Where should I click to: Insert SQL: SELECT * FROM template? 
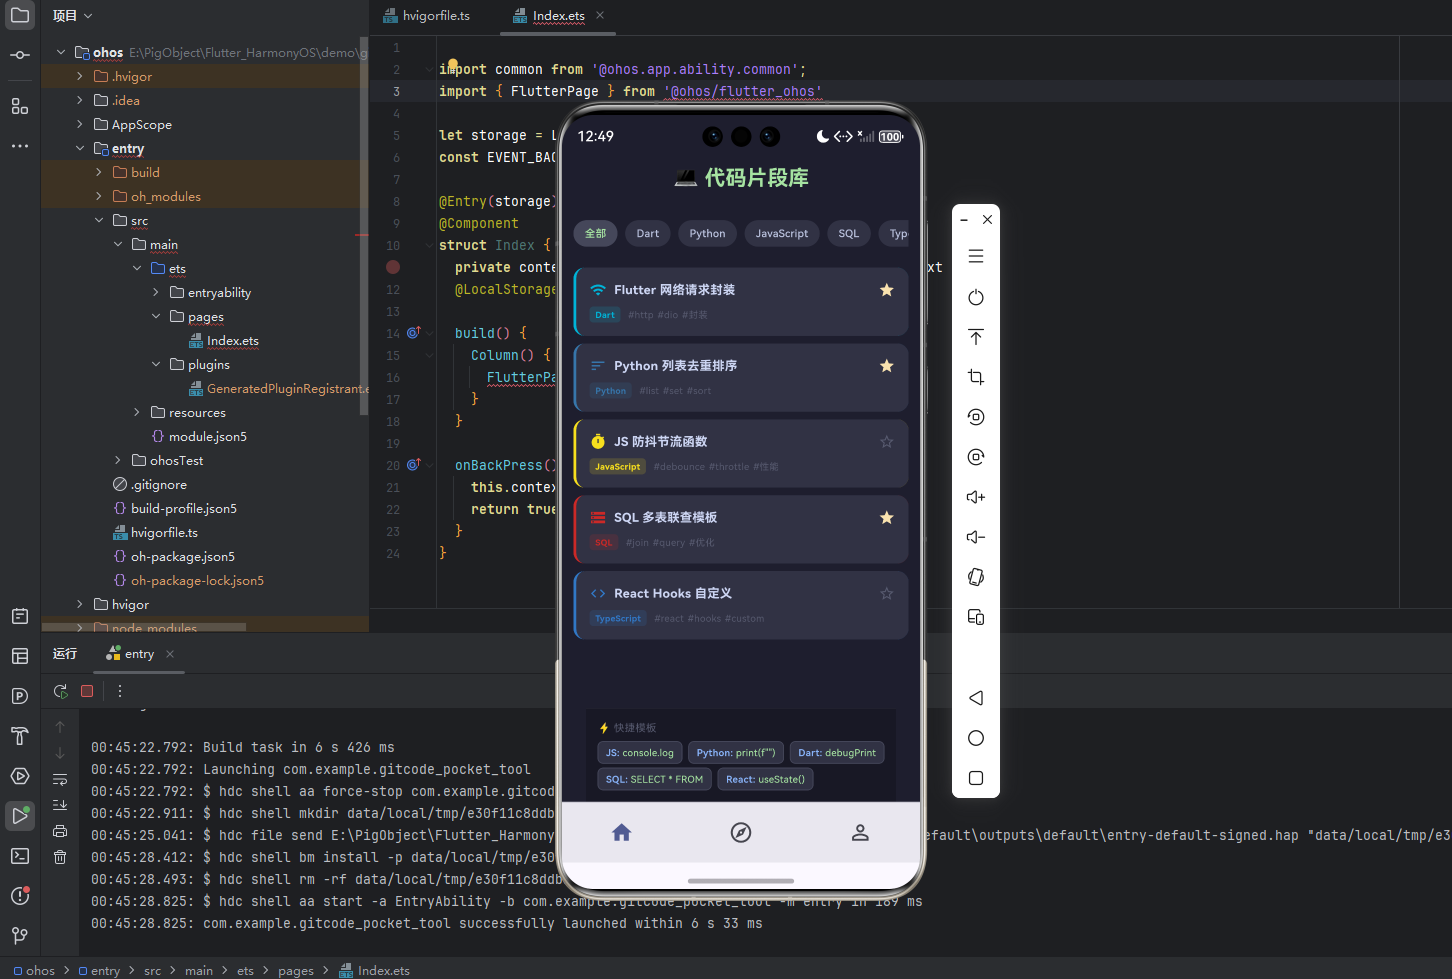click(654, 779)
